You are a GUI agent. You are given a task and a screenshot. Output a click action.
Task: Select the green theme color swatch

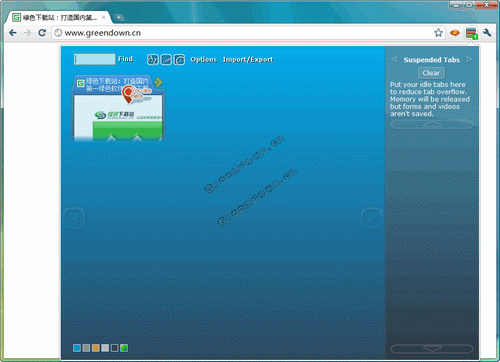[124, 348]
